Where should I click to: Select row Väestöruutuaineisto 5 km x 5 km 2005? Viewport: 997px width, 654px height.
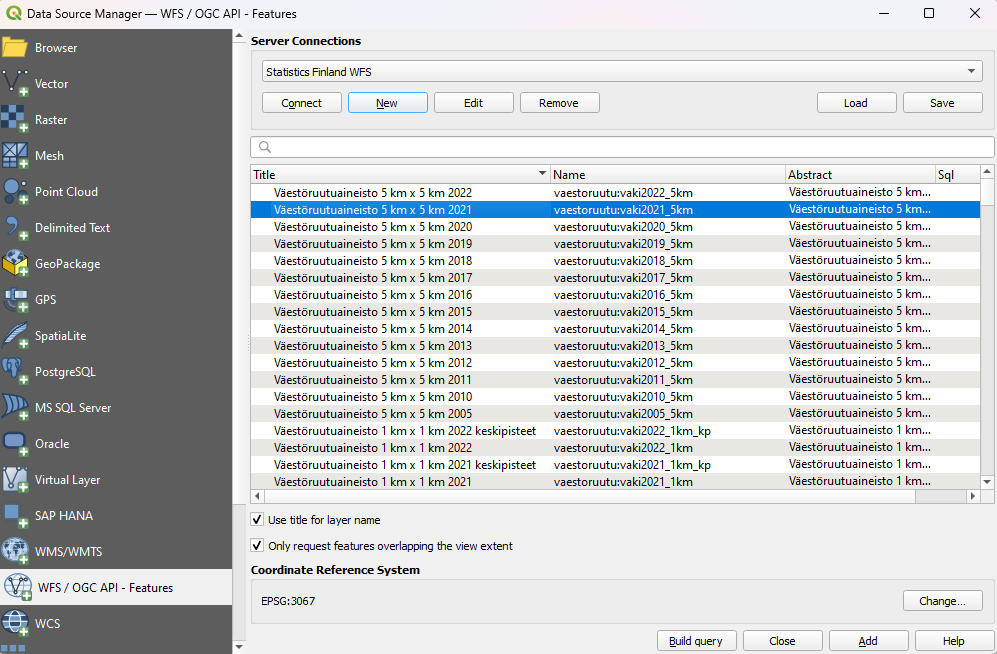(615, 414)
